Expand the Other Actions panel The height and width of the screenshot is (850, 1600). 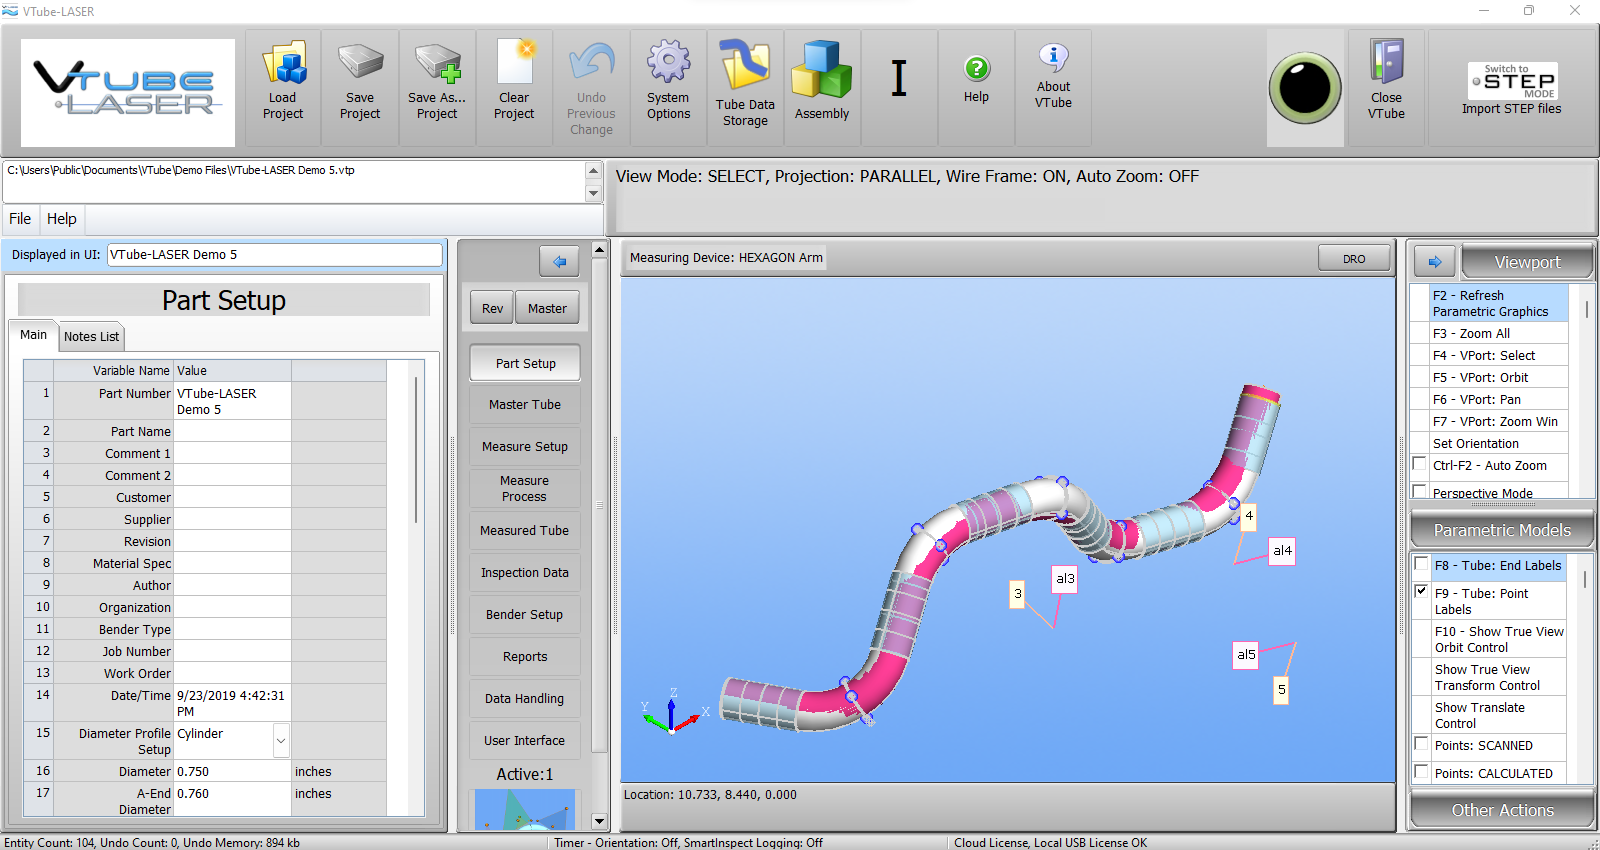[x=1502, y=810]
